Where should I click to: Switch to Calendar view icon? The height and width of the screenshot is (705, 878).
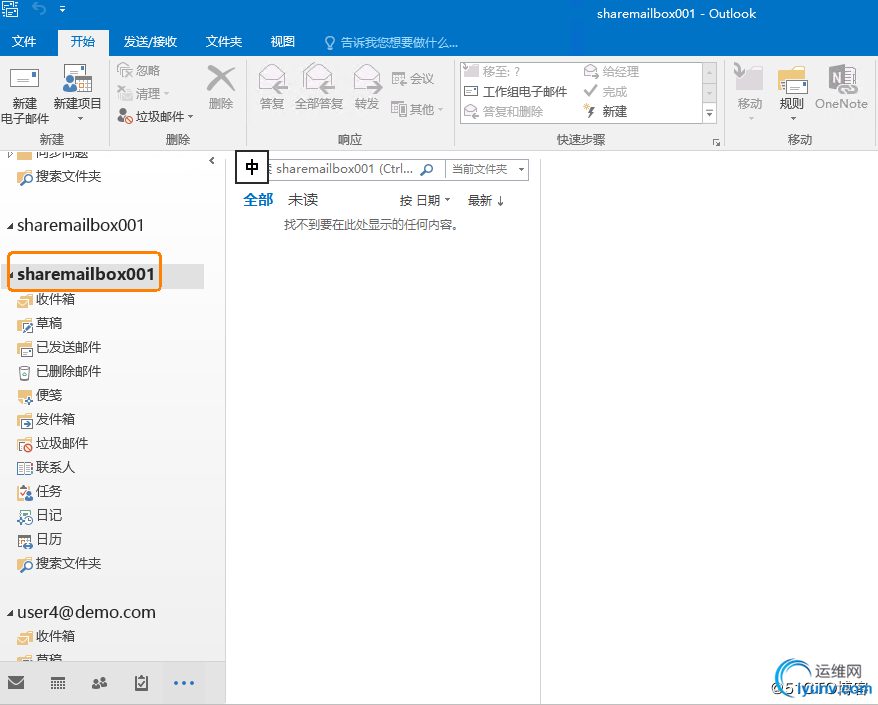[x=58, y=683]
